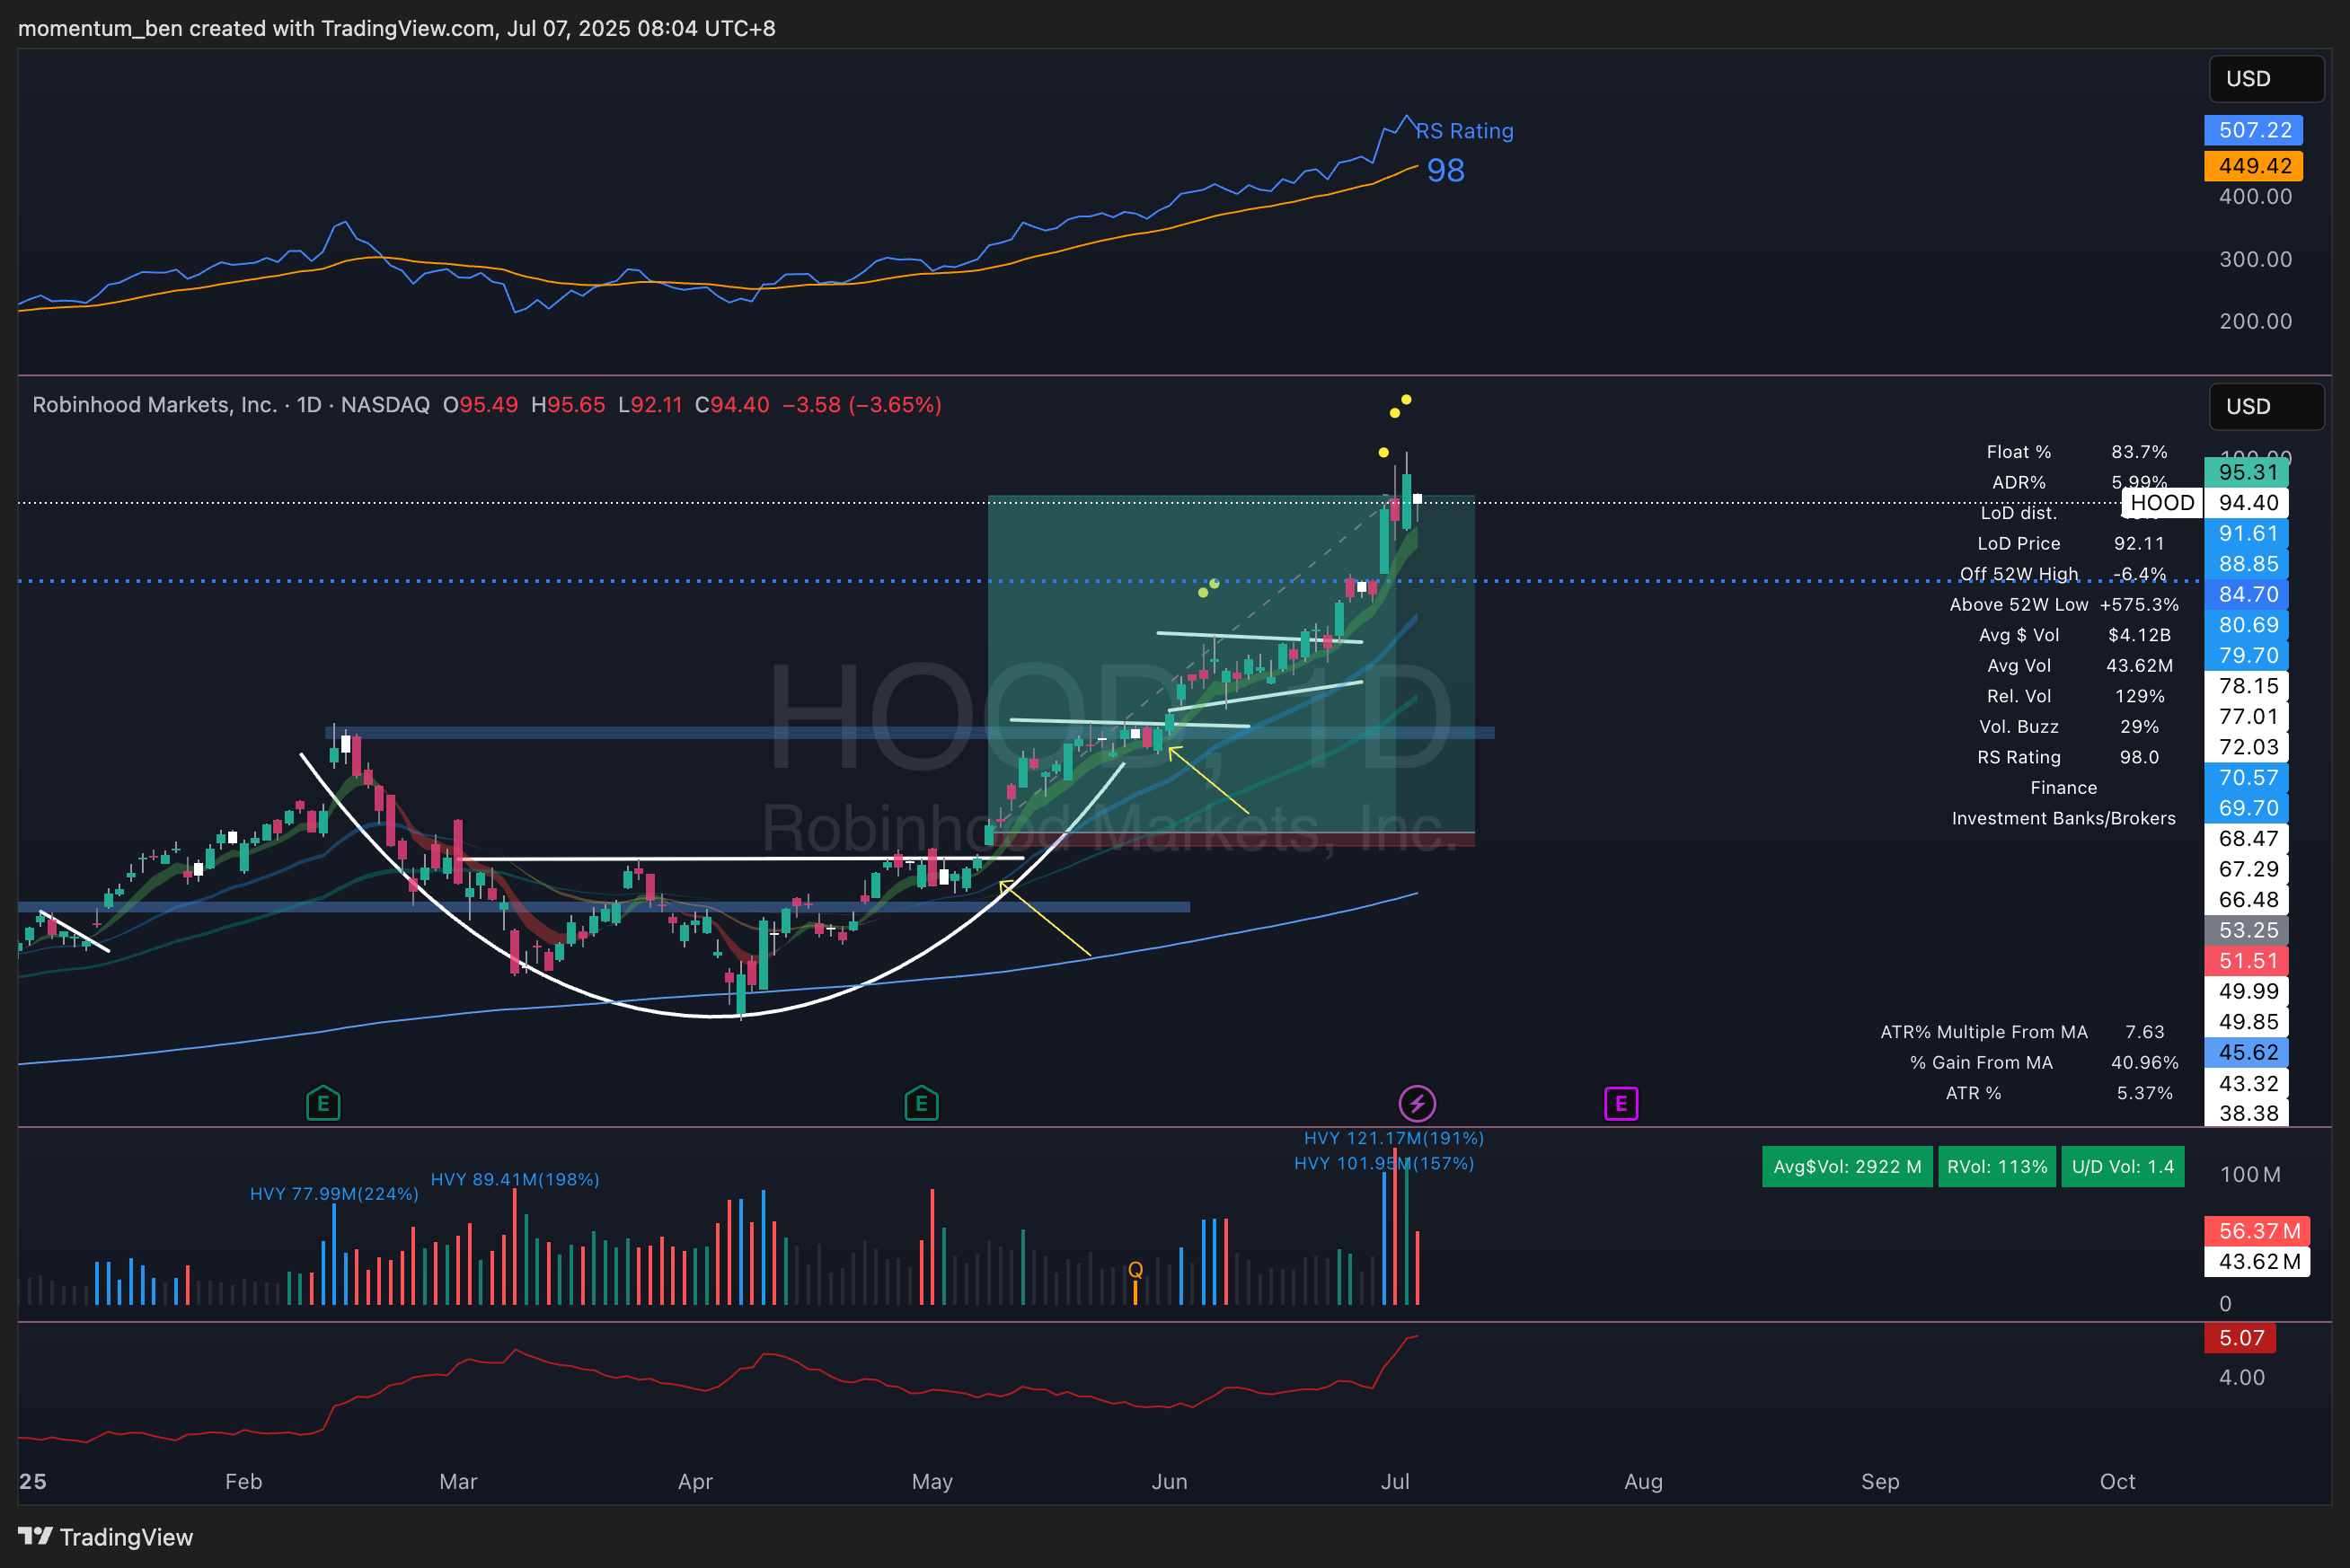Click the magenta upcoming earnings E icon
This screenshot has width=2350, height=1568.
(1621, 1104)
